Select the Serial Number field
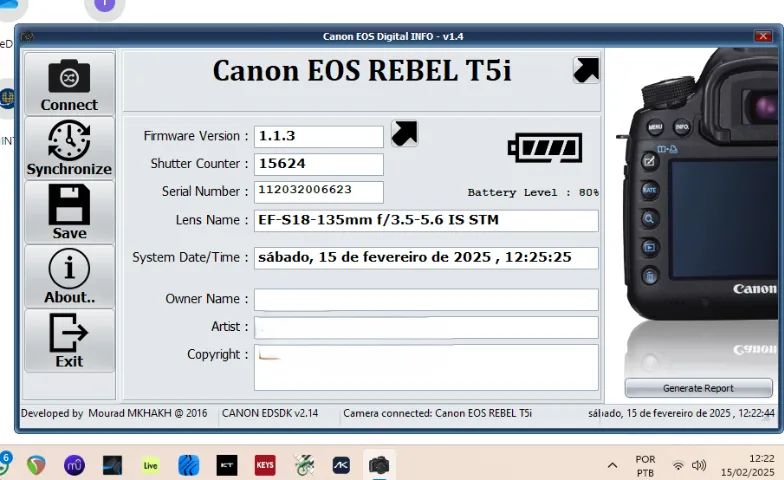Viewport: 784px width, 480px height. [x=318, y=191]
